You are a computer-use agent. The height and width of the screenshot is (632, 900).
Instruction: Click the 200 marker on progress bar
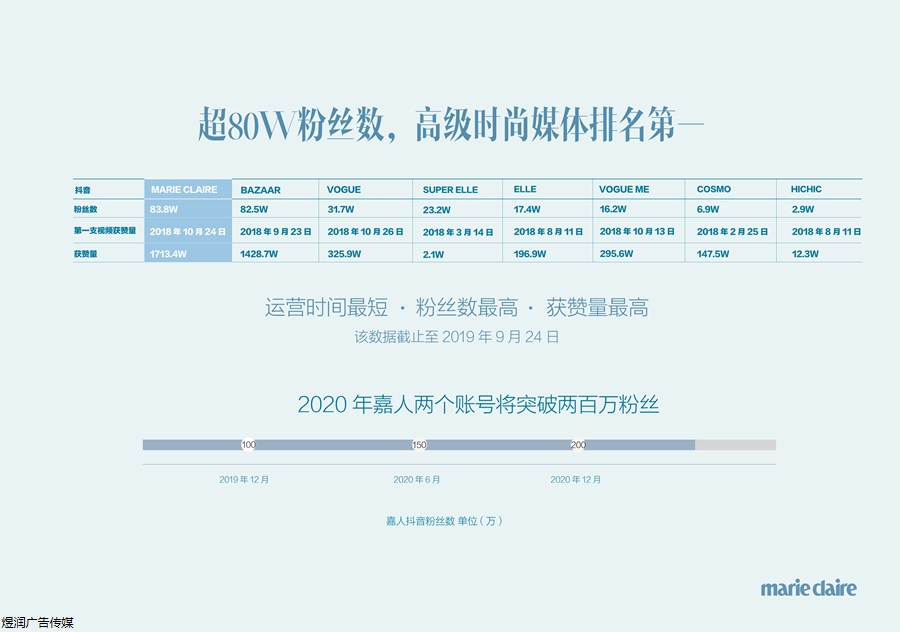click(578, 445)
